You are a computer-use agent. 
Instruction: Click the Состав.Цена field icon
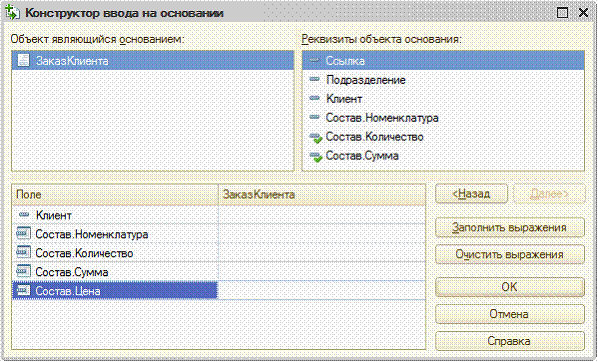point(23,290)
